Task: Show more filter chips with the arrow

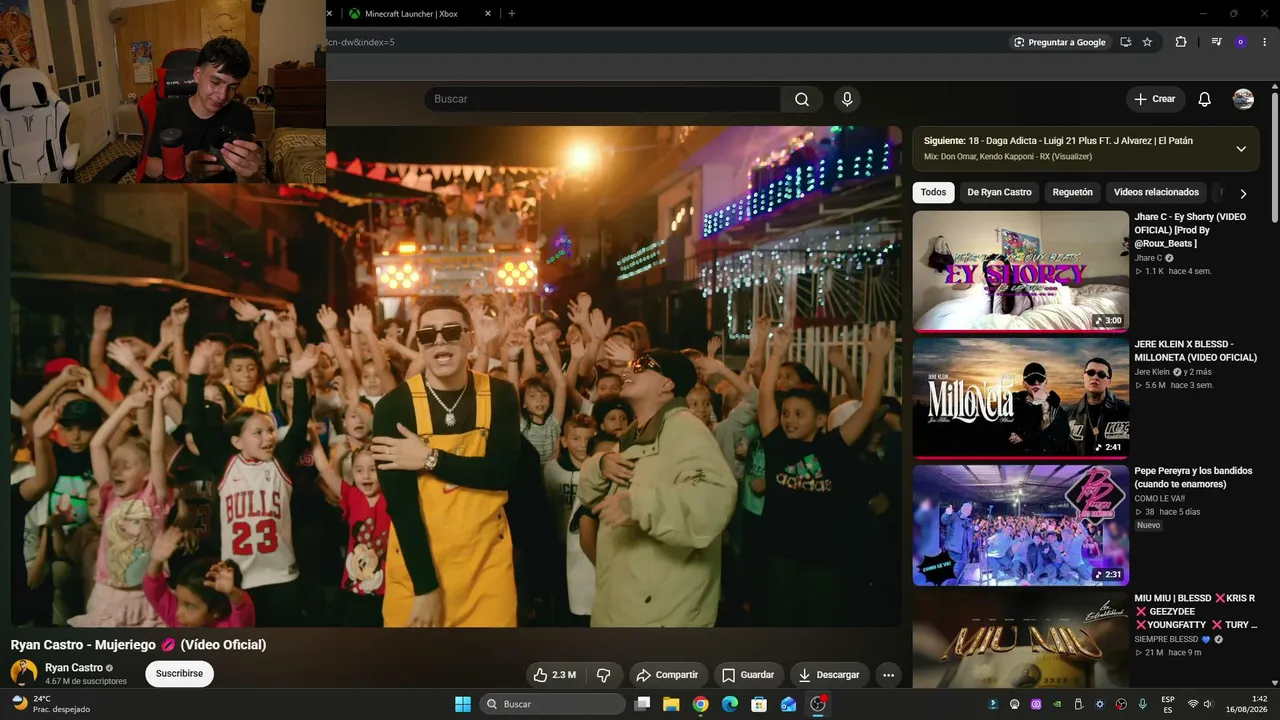Action: coord(1243,193)
